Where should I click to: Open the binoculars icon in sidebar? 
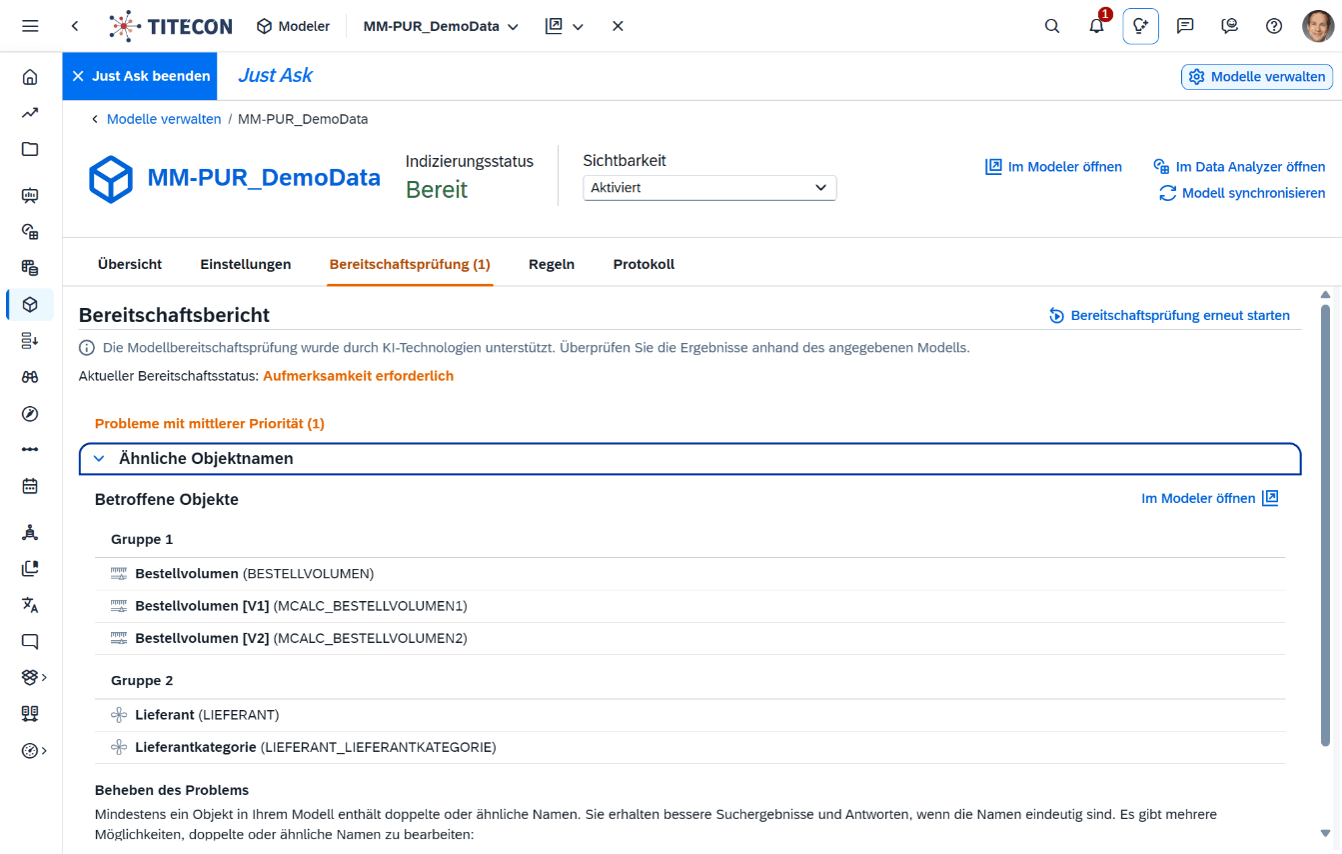(30, 377)
